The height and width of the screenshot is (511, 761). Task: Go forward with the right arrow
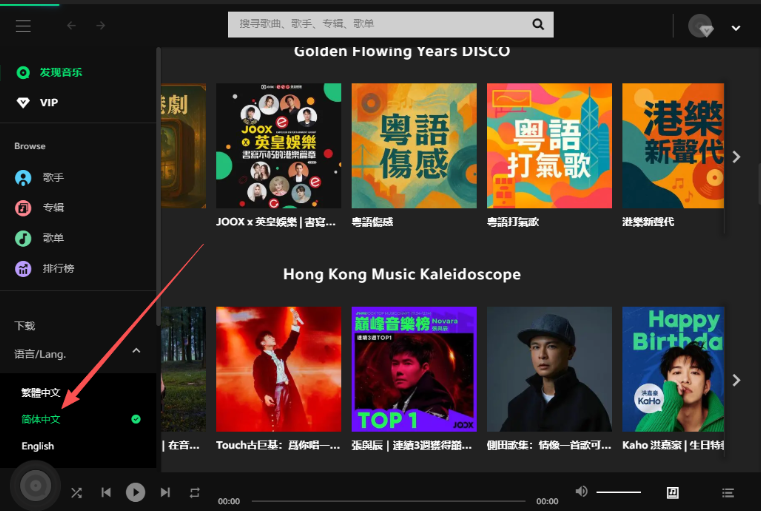[x=100, y=25]
